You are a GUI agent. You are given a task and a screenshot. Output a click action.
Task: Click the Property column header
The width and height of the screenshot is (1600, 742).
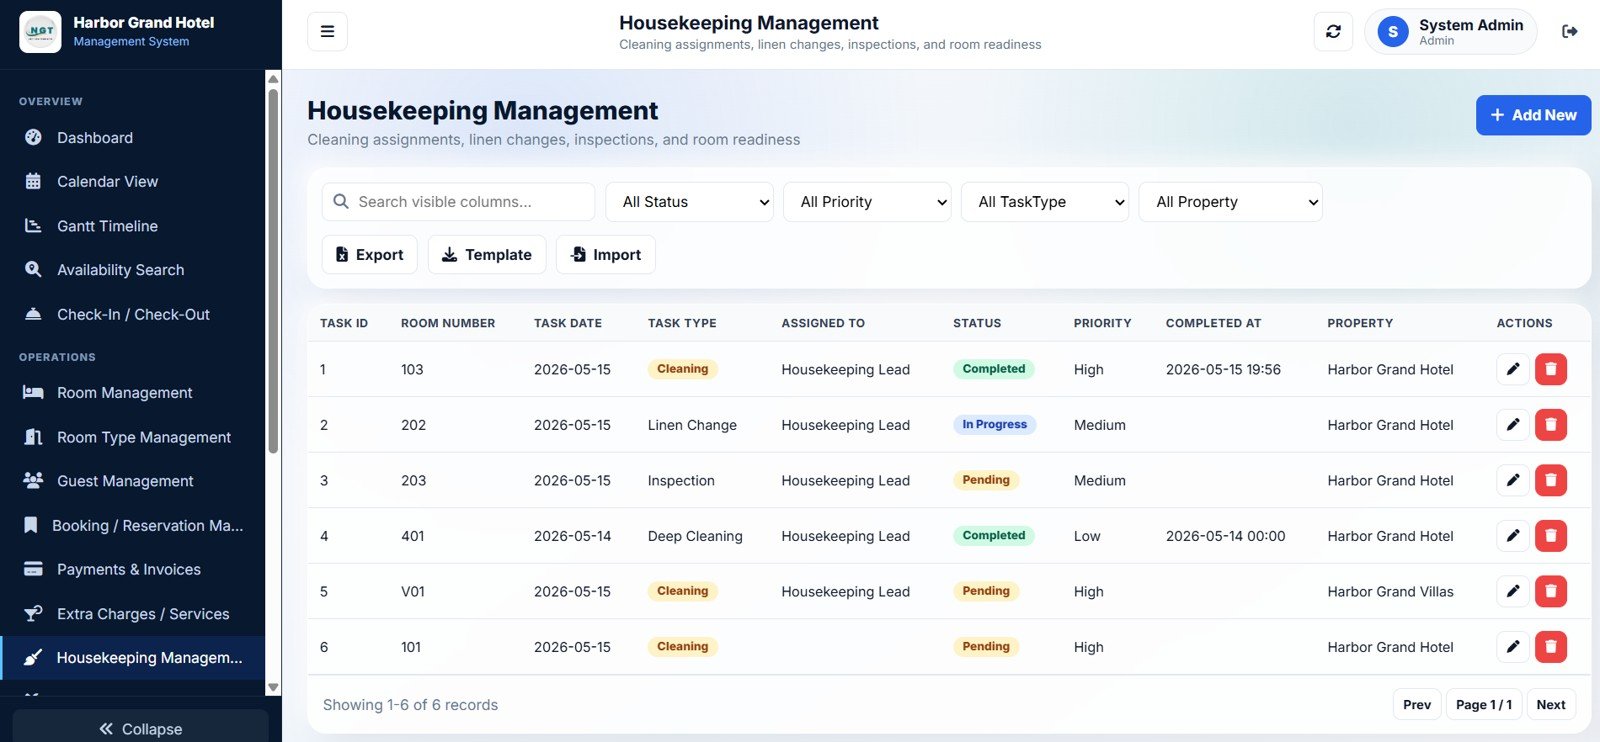point(1360,323)
